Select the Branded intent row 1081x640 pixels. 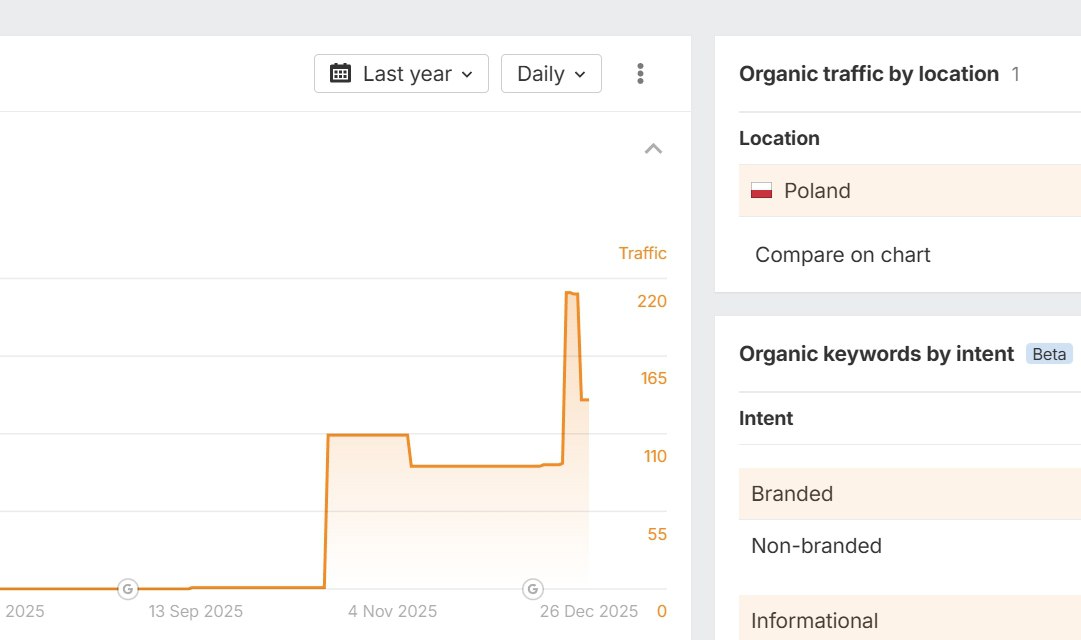792,494
